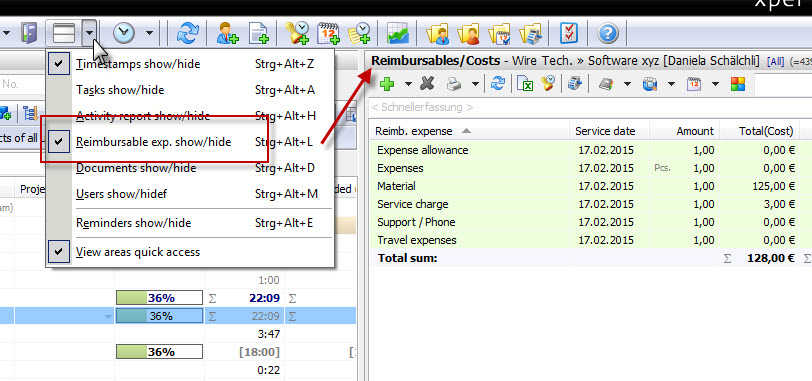Click the second folder with person icon
This screenshot has height=381, width=812.
point(469,34)
